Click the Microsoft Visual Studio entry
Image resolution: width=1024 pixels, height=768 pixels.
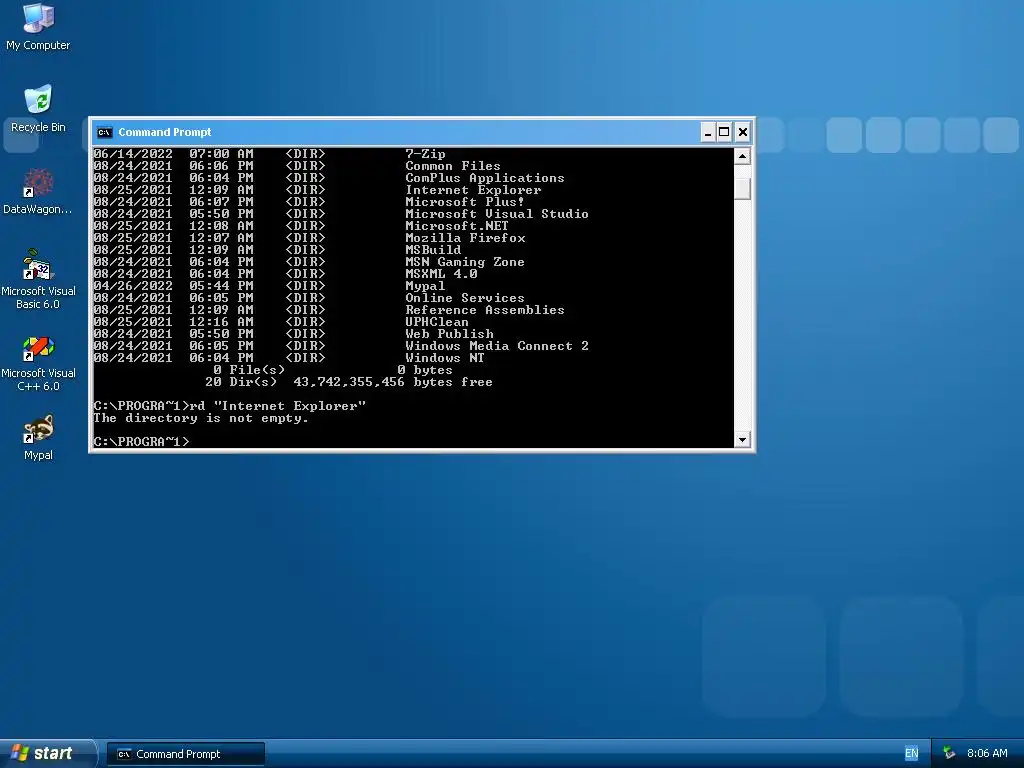(496, 214)
